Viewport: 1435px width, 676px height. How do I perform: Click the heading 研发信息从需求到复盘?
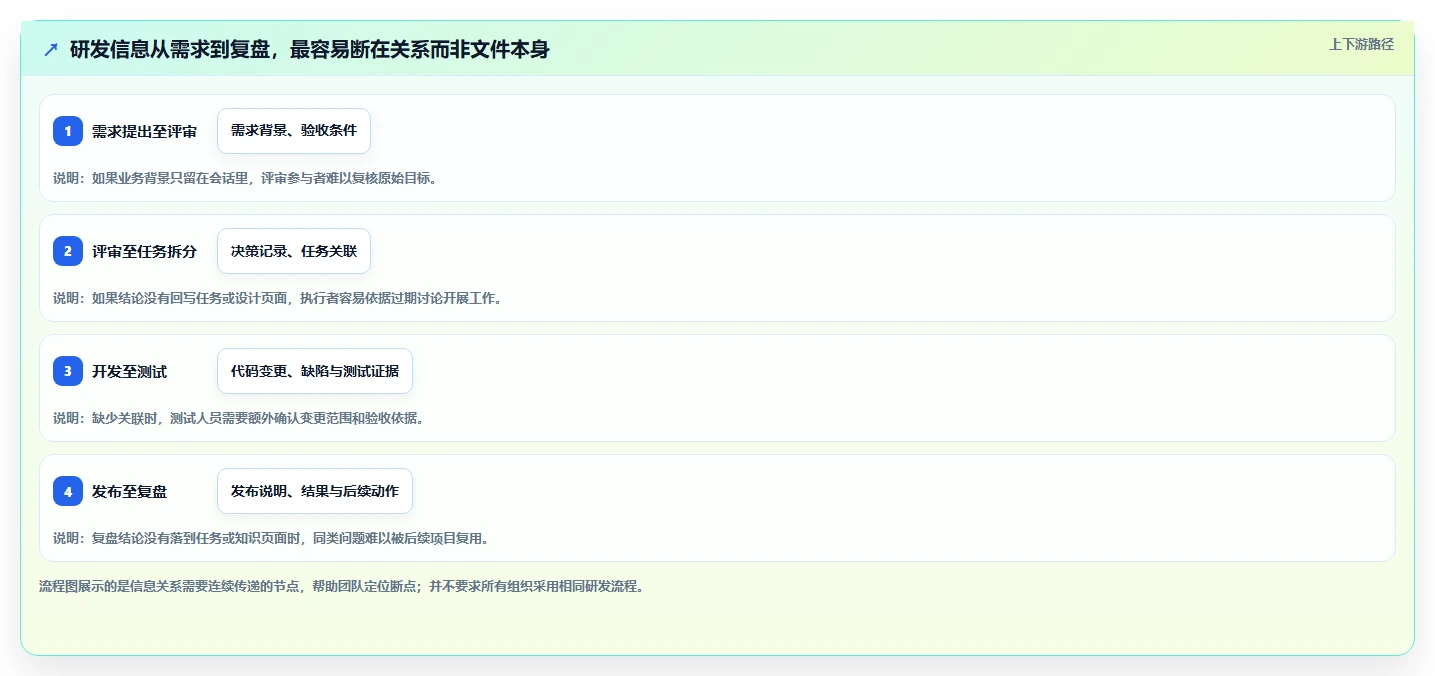(310, 49)
